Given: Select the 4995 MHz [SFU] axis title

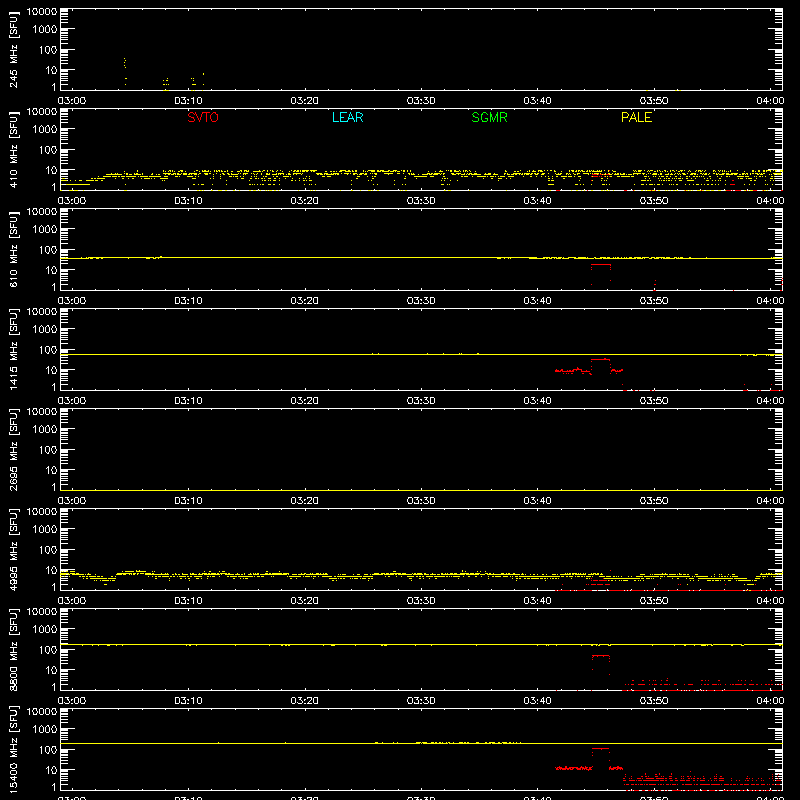Looking at the screenshot, I should [x=13, y=549].
